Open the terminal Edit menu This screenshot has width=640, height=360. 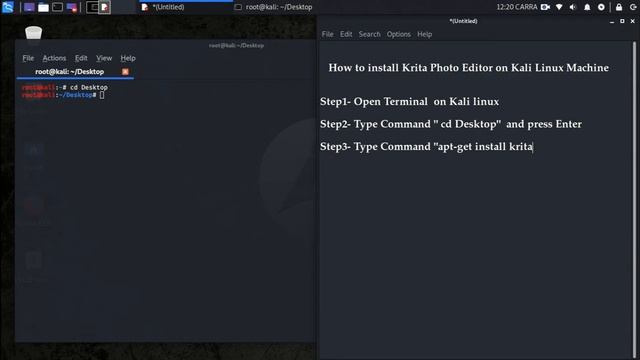(81, 58)
